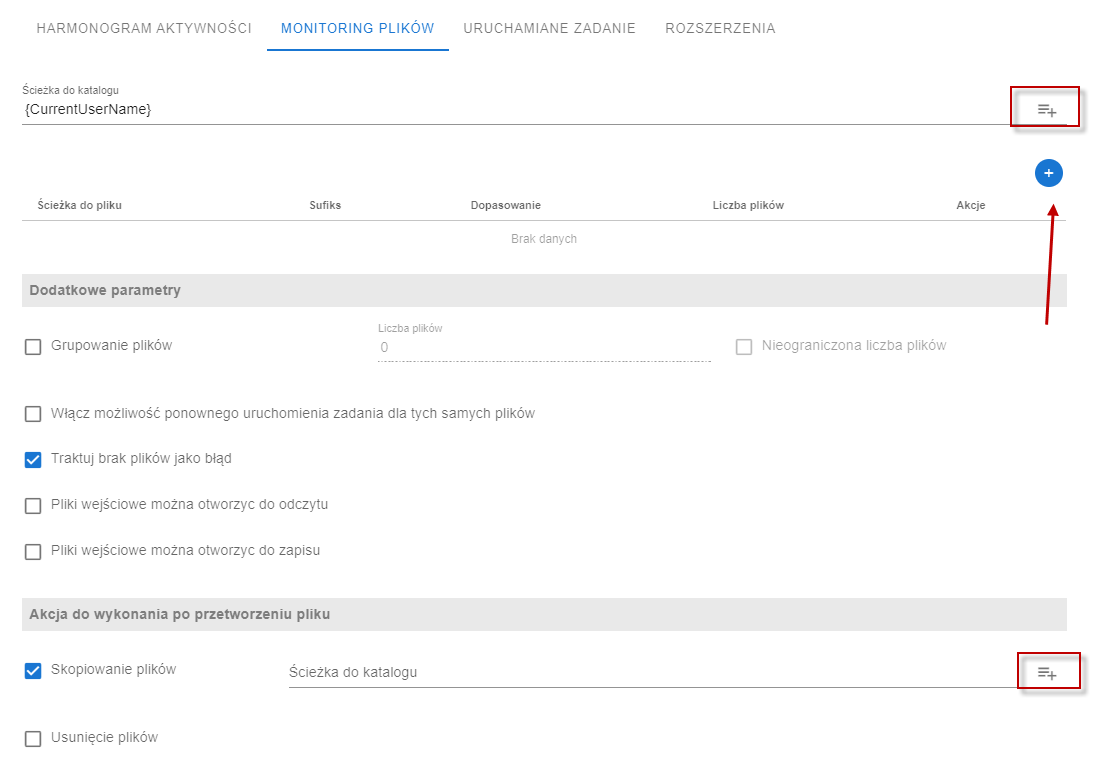
Task: Enable the Grupowanie plików checkbox
Action: pyautogui.click(x=33, y=346)
